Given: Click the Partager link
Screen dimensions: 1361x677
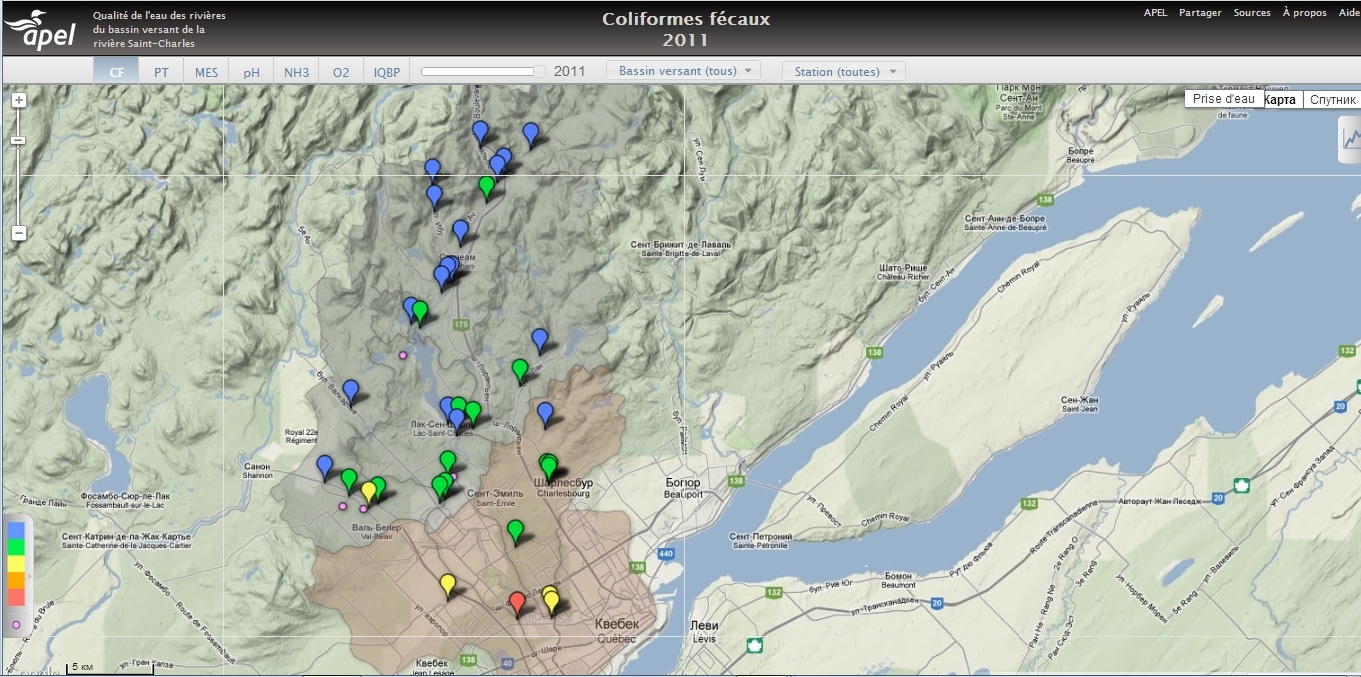Looking at the screenshot, I should point(1200,13).
